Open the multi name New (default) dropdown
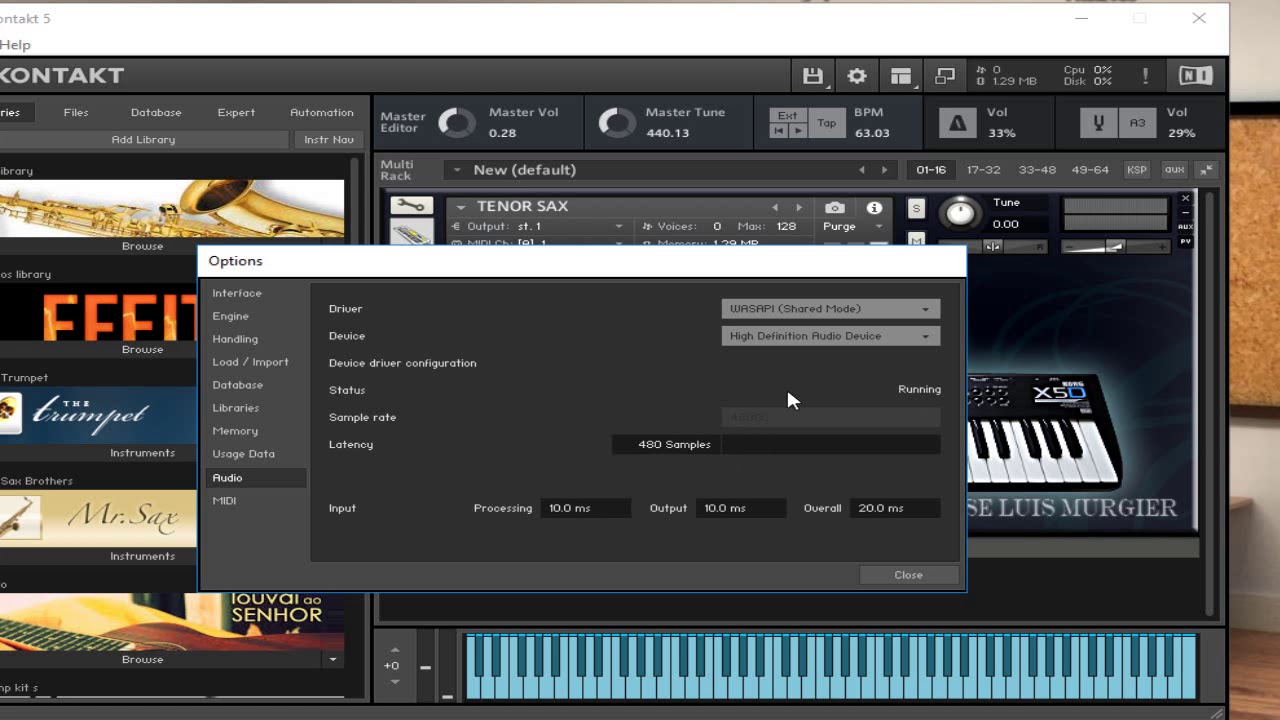This screenshot has width=1280, height=720. coord(457,170)
